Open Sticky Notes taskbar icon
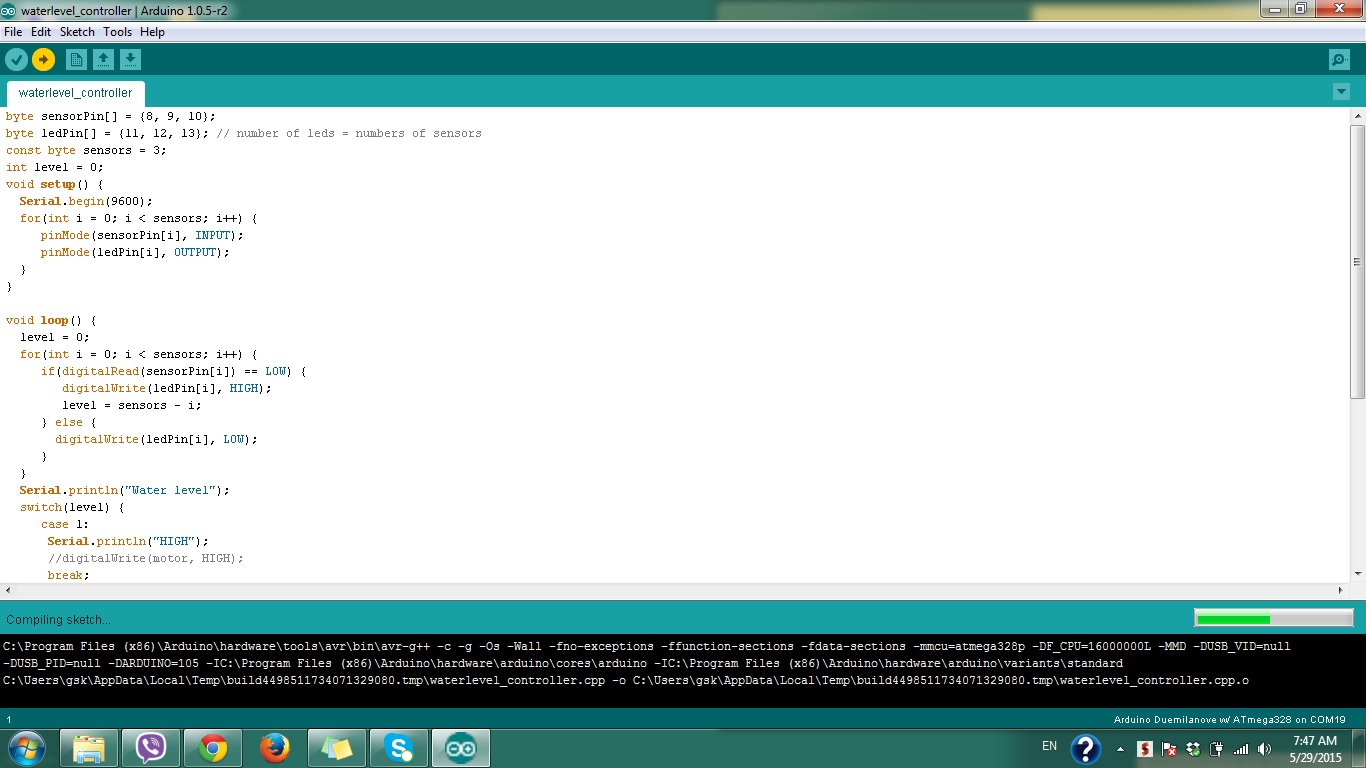 pos(336,748)
